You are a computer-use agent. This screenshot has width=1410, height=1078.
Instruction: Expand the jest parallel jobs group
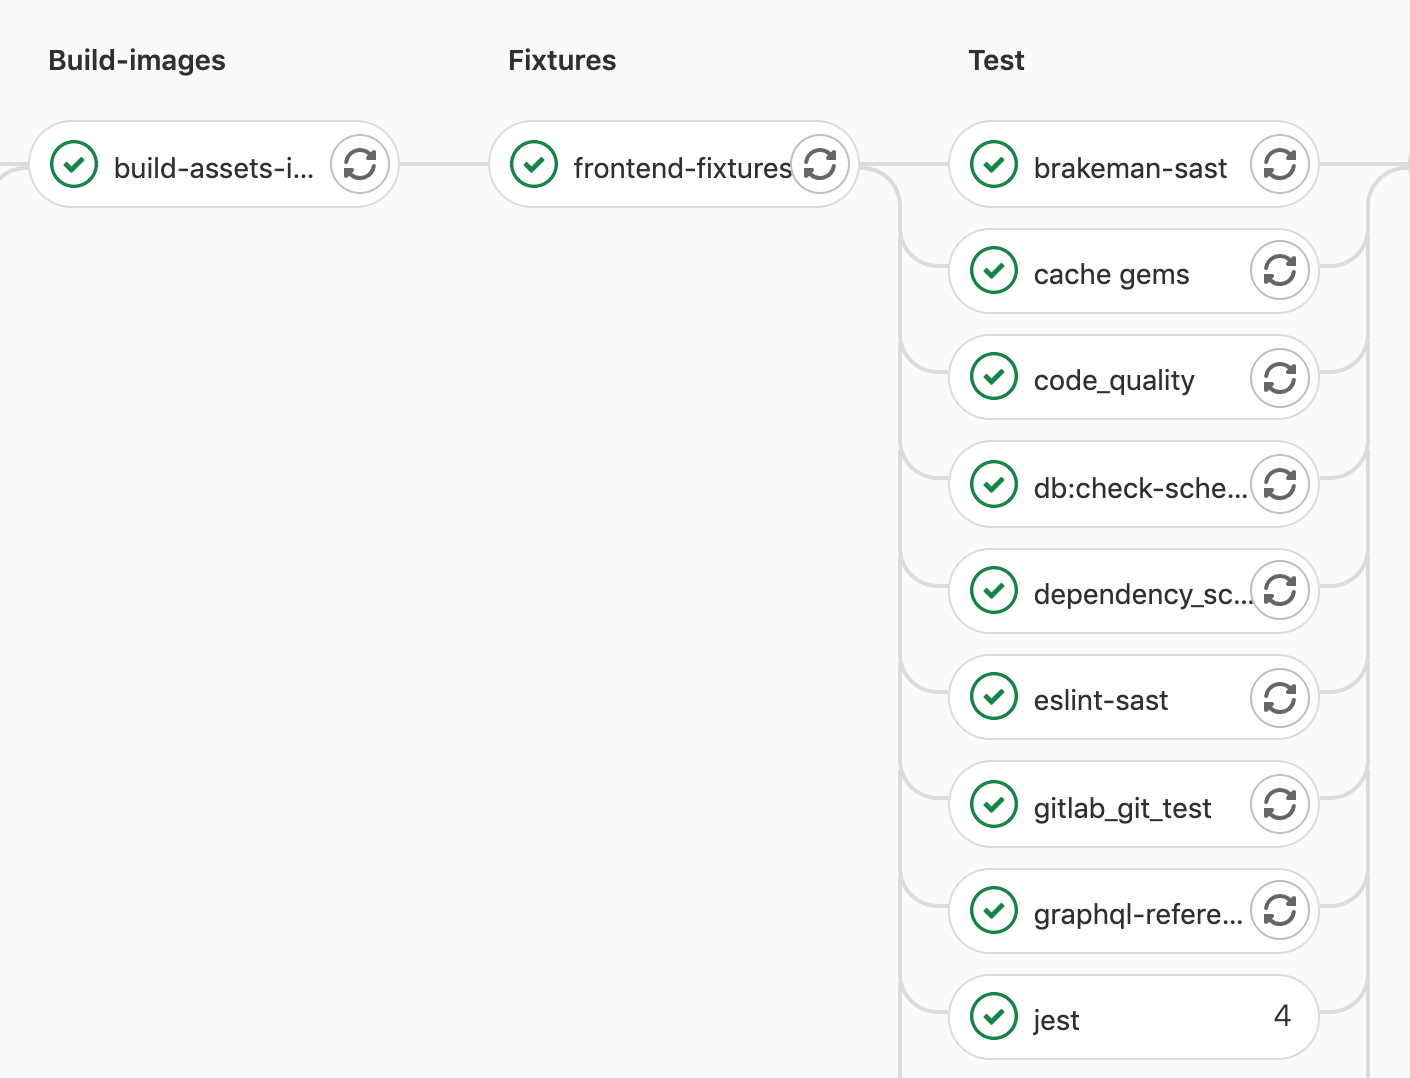coord(1282,1015)
